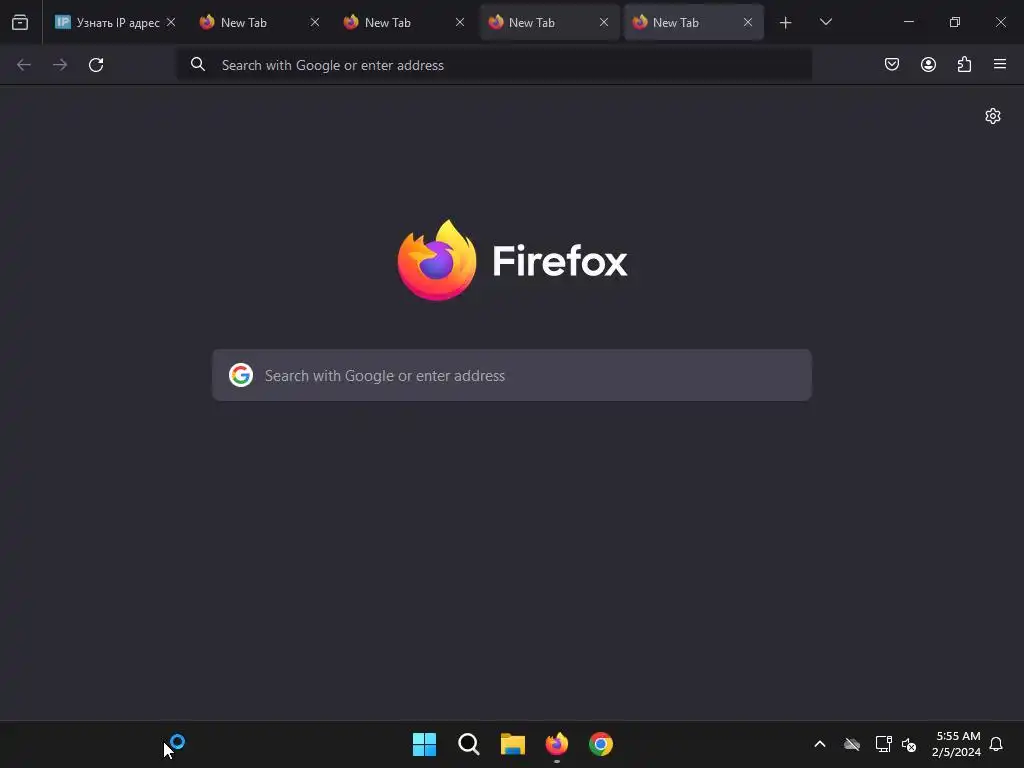Focus the top address bar field
Screen dimensions: 1024x768
[494, 65]
